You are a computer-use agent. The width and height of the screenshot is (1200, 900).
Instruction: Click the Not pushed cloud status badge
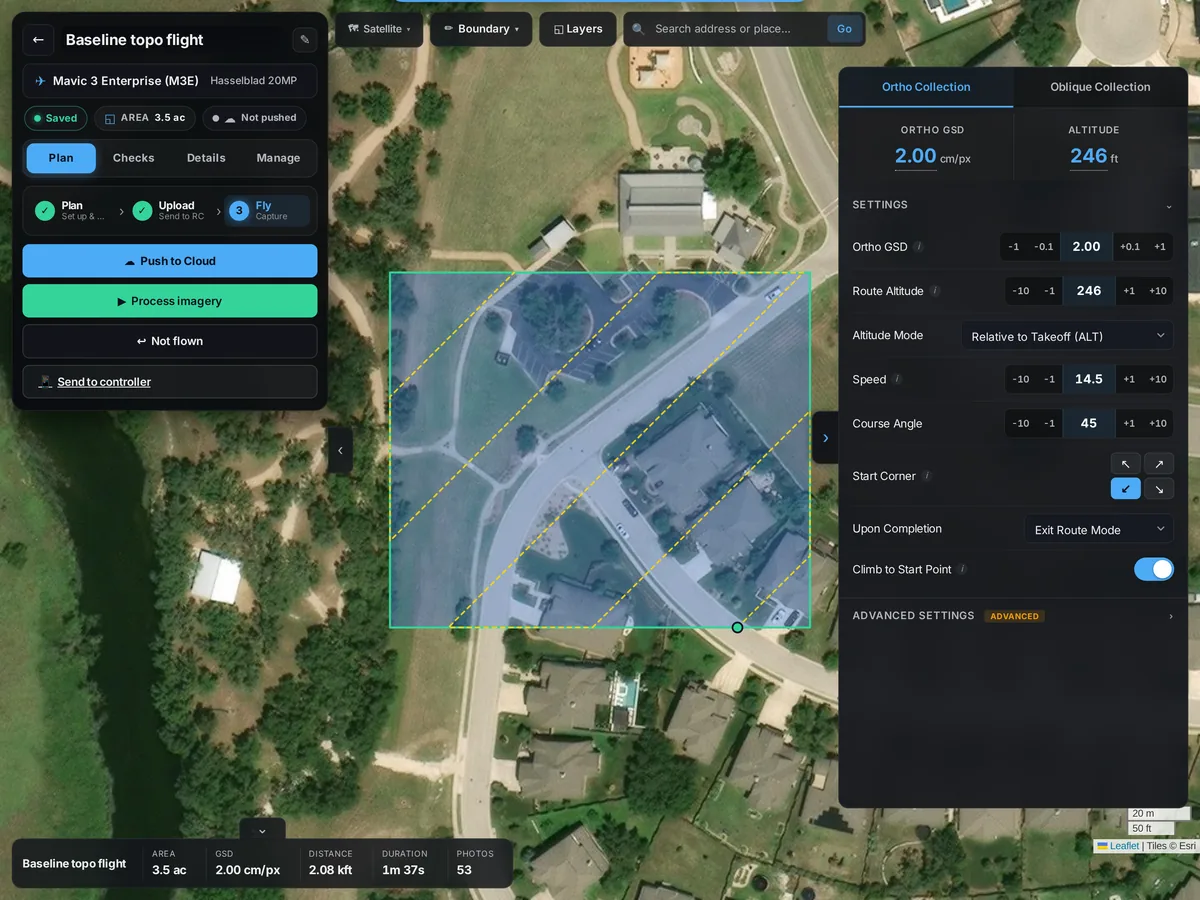(x=254, y=118)
